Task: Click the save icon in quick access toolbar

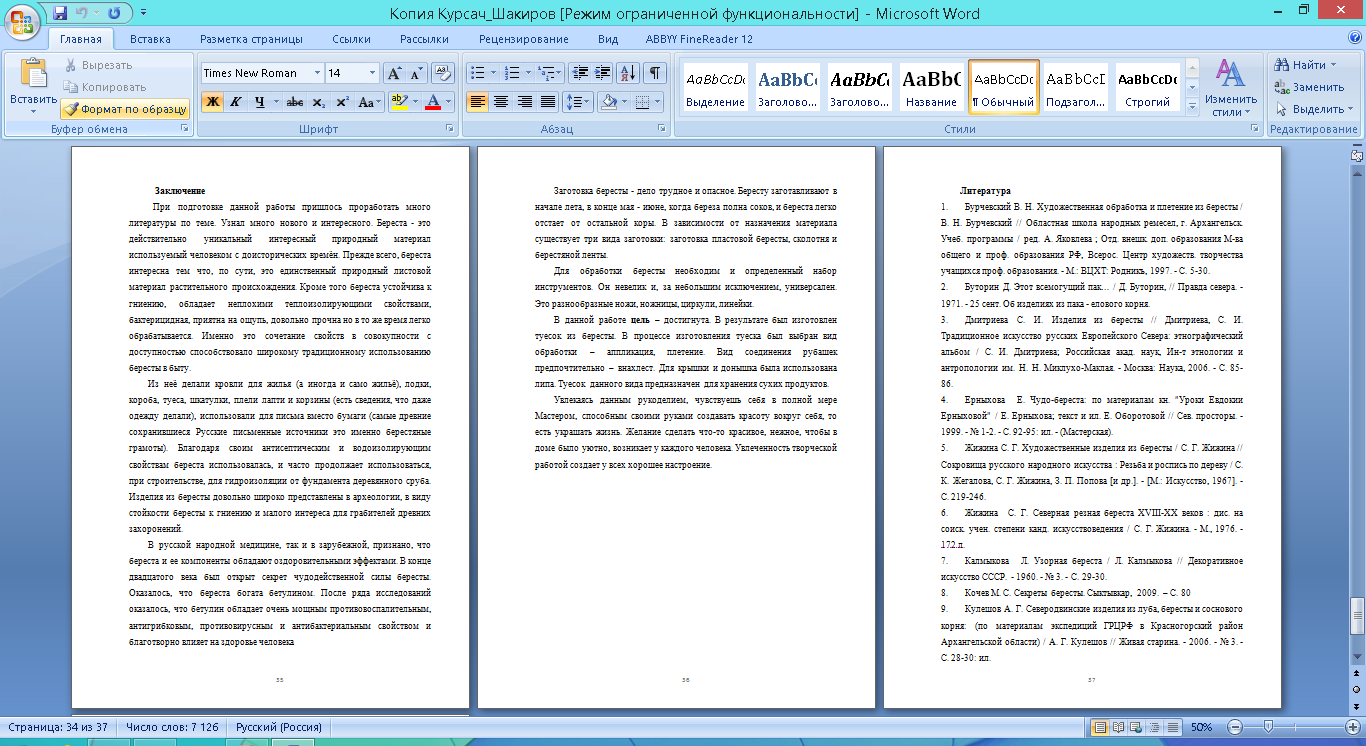Action: [x=61, y=13]
